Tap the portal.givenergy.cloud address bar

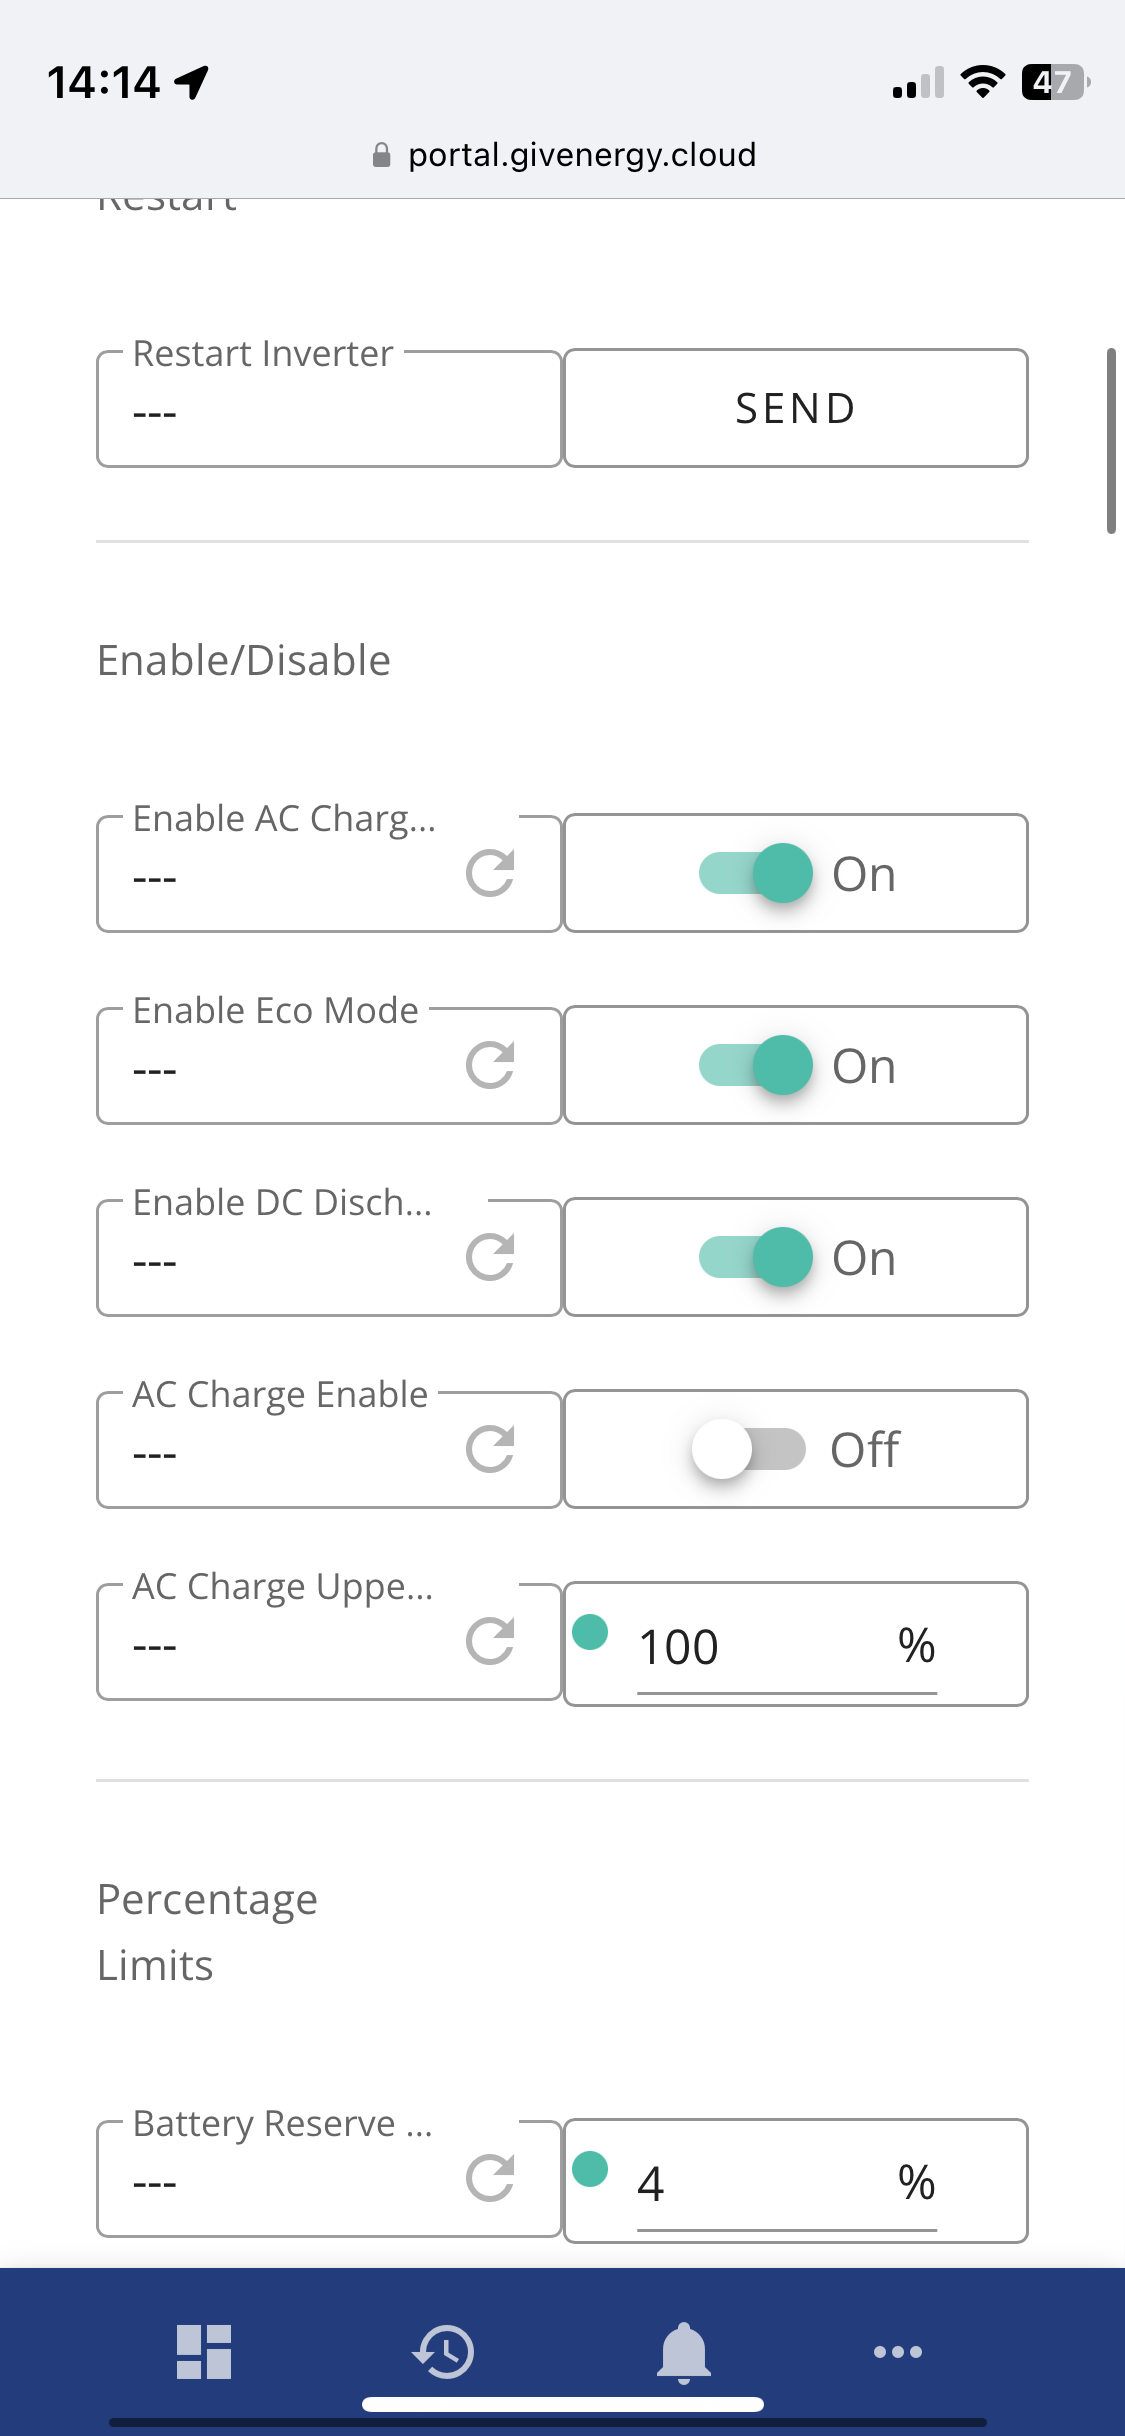point(563,155)
